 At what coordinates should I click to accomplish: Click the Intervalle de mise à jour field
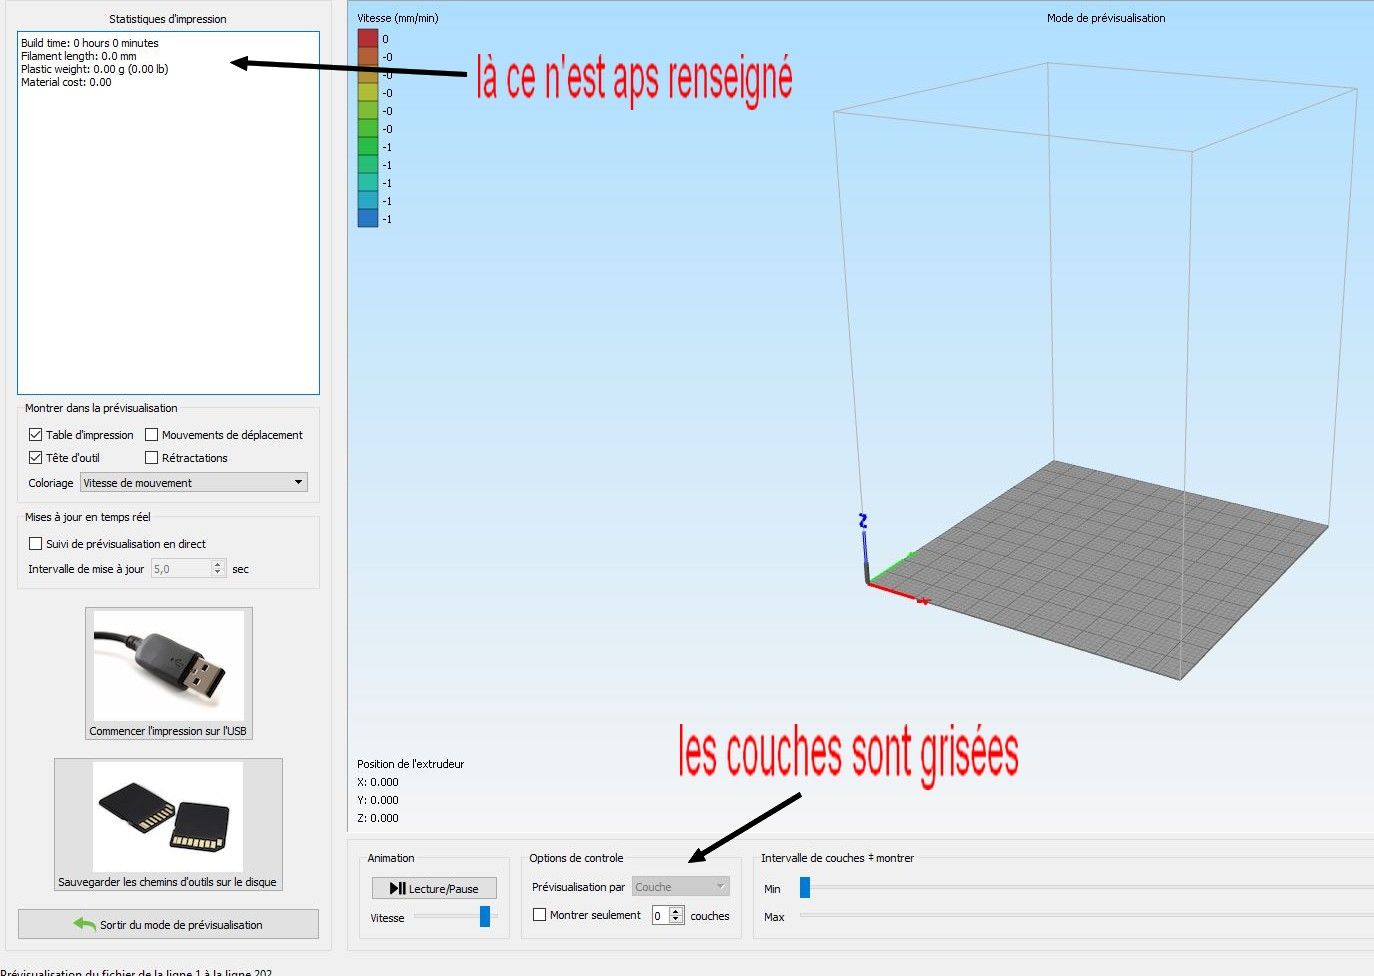coord(189,569)
